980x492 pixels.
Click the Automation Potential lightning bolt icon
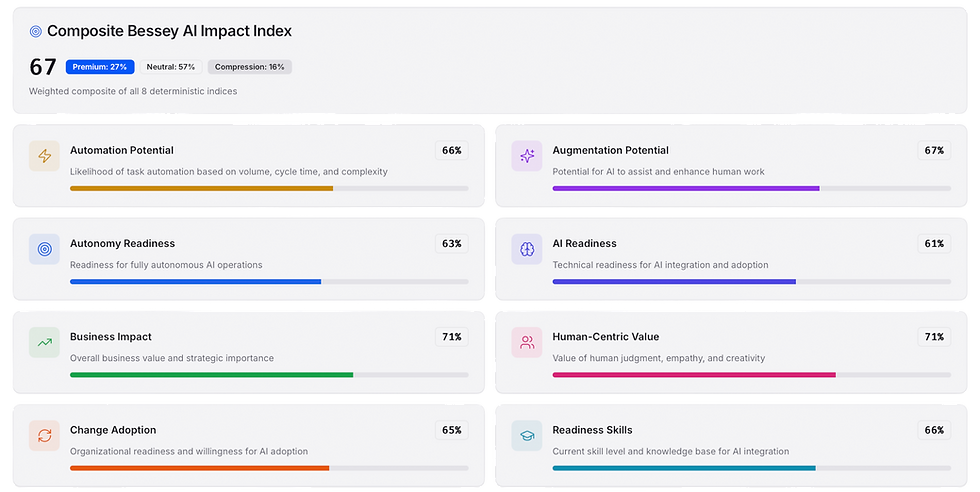pyautogui.click(x=44, y=156)
